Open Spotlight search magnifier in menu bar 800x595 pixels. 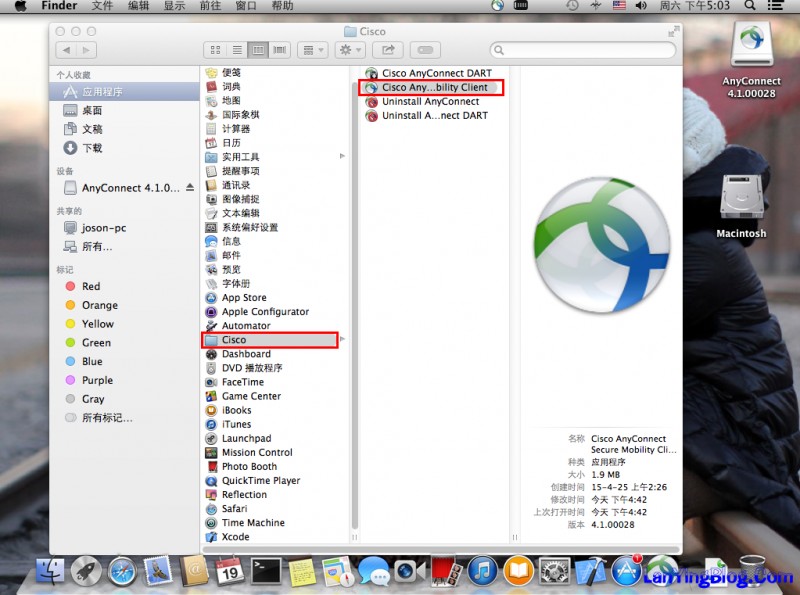tap(749, 6)
